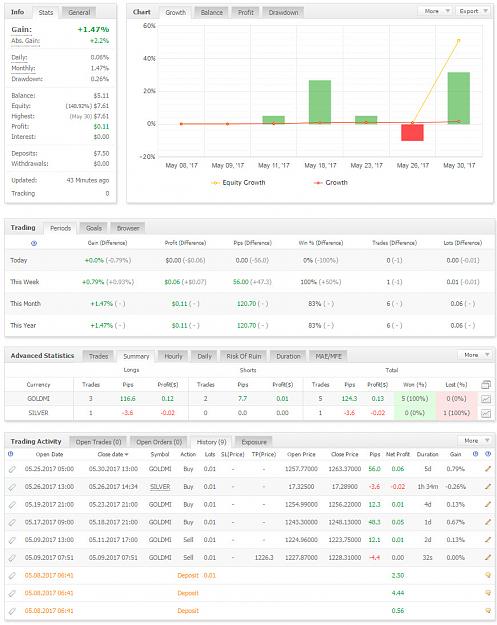This screenshot has height=625, width=497.
Task: Open the Trades tab in Advanced Statistics
Action: click(x=98, y=356)
